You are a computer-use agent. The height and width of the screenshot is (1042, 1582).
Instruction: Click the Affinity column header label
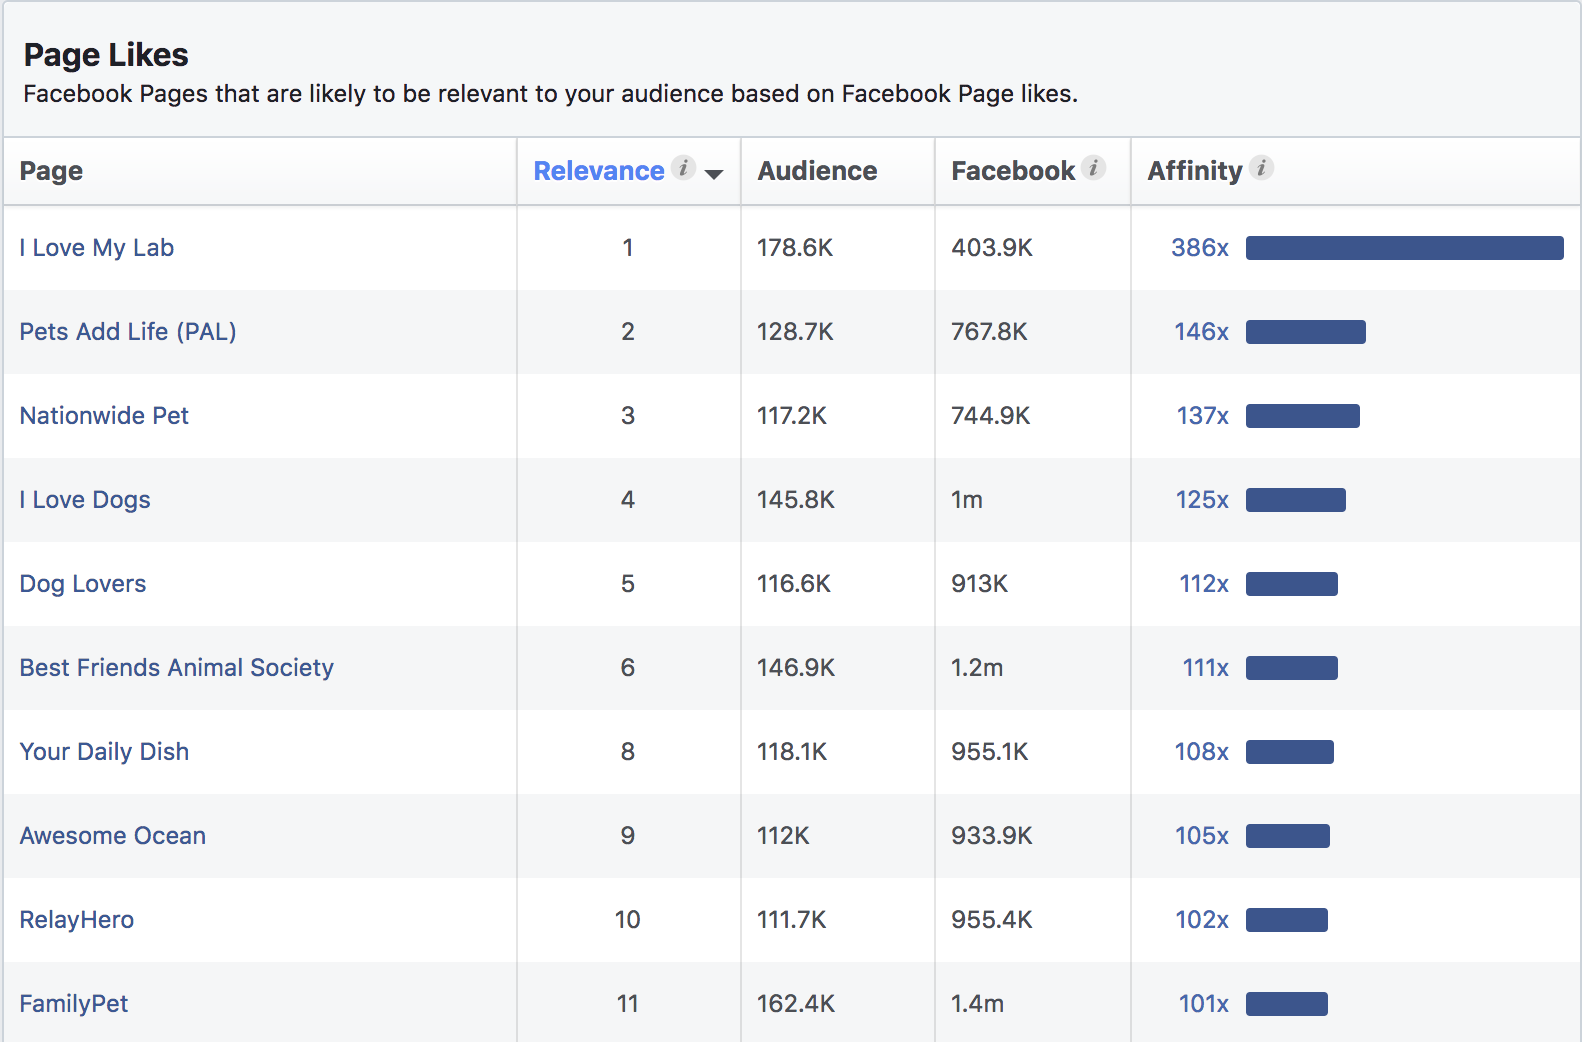pyautogui.click(x=1194, y=171)
